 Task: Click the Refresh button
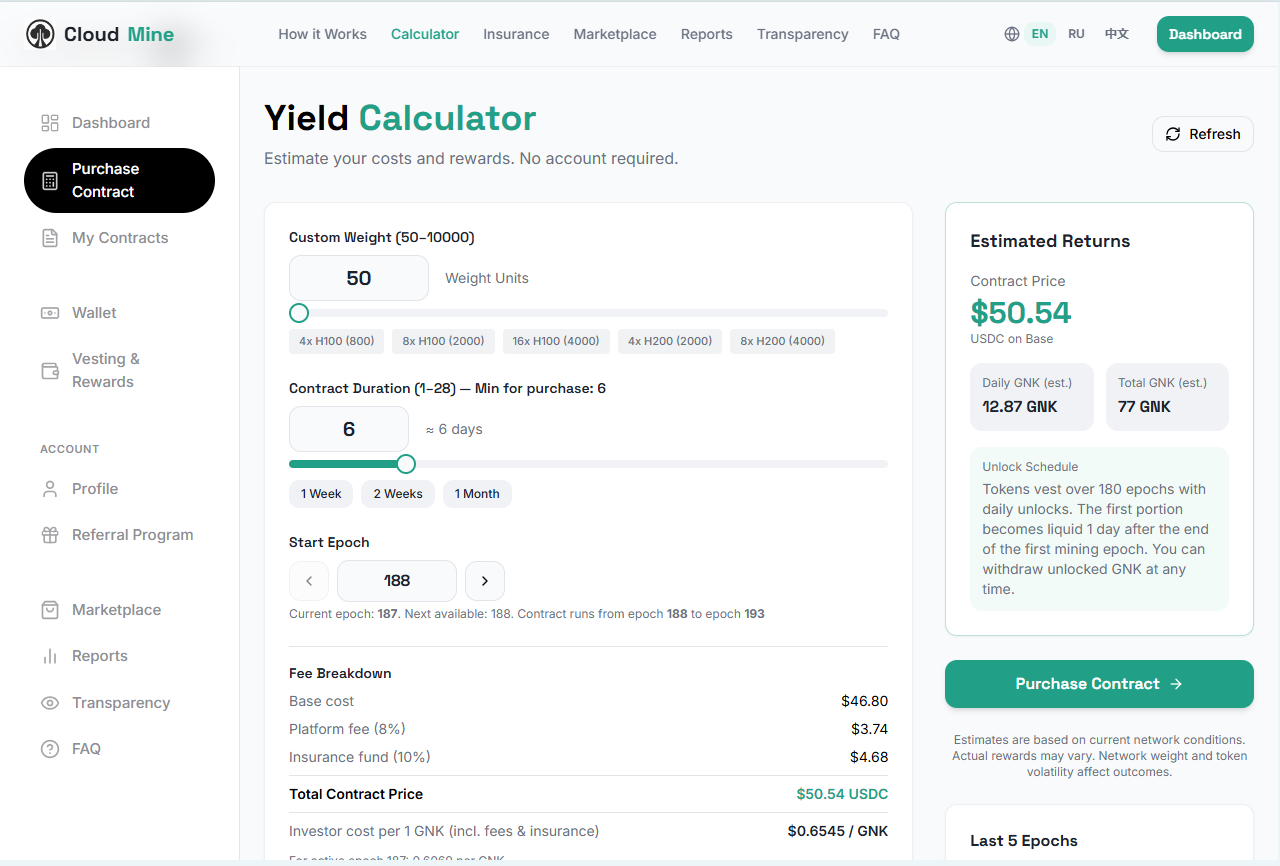(1203, 134)
